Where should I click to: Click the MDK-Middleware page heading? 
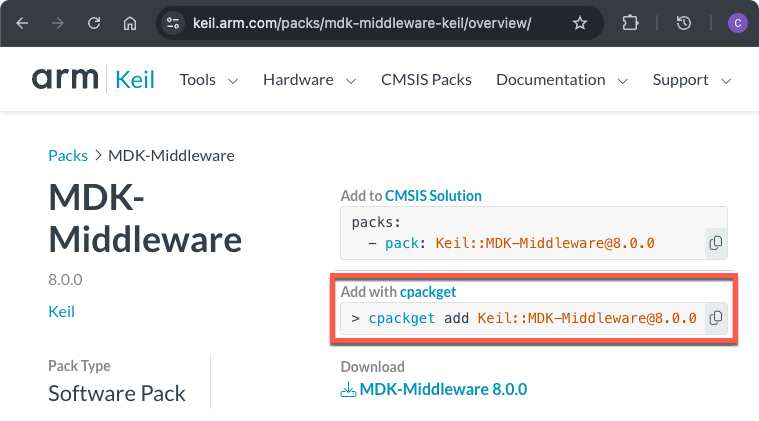pos(145,219)
